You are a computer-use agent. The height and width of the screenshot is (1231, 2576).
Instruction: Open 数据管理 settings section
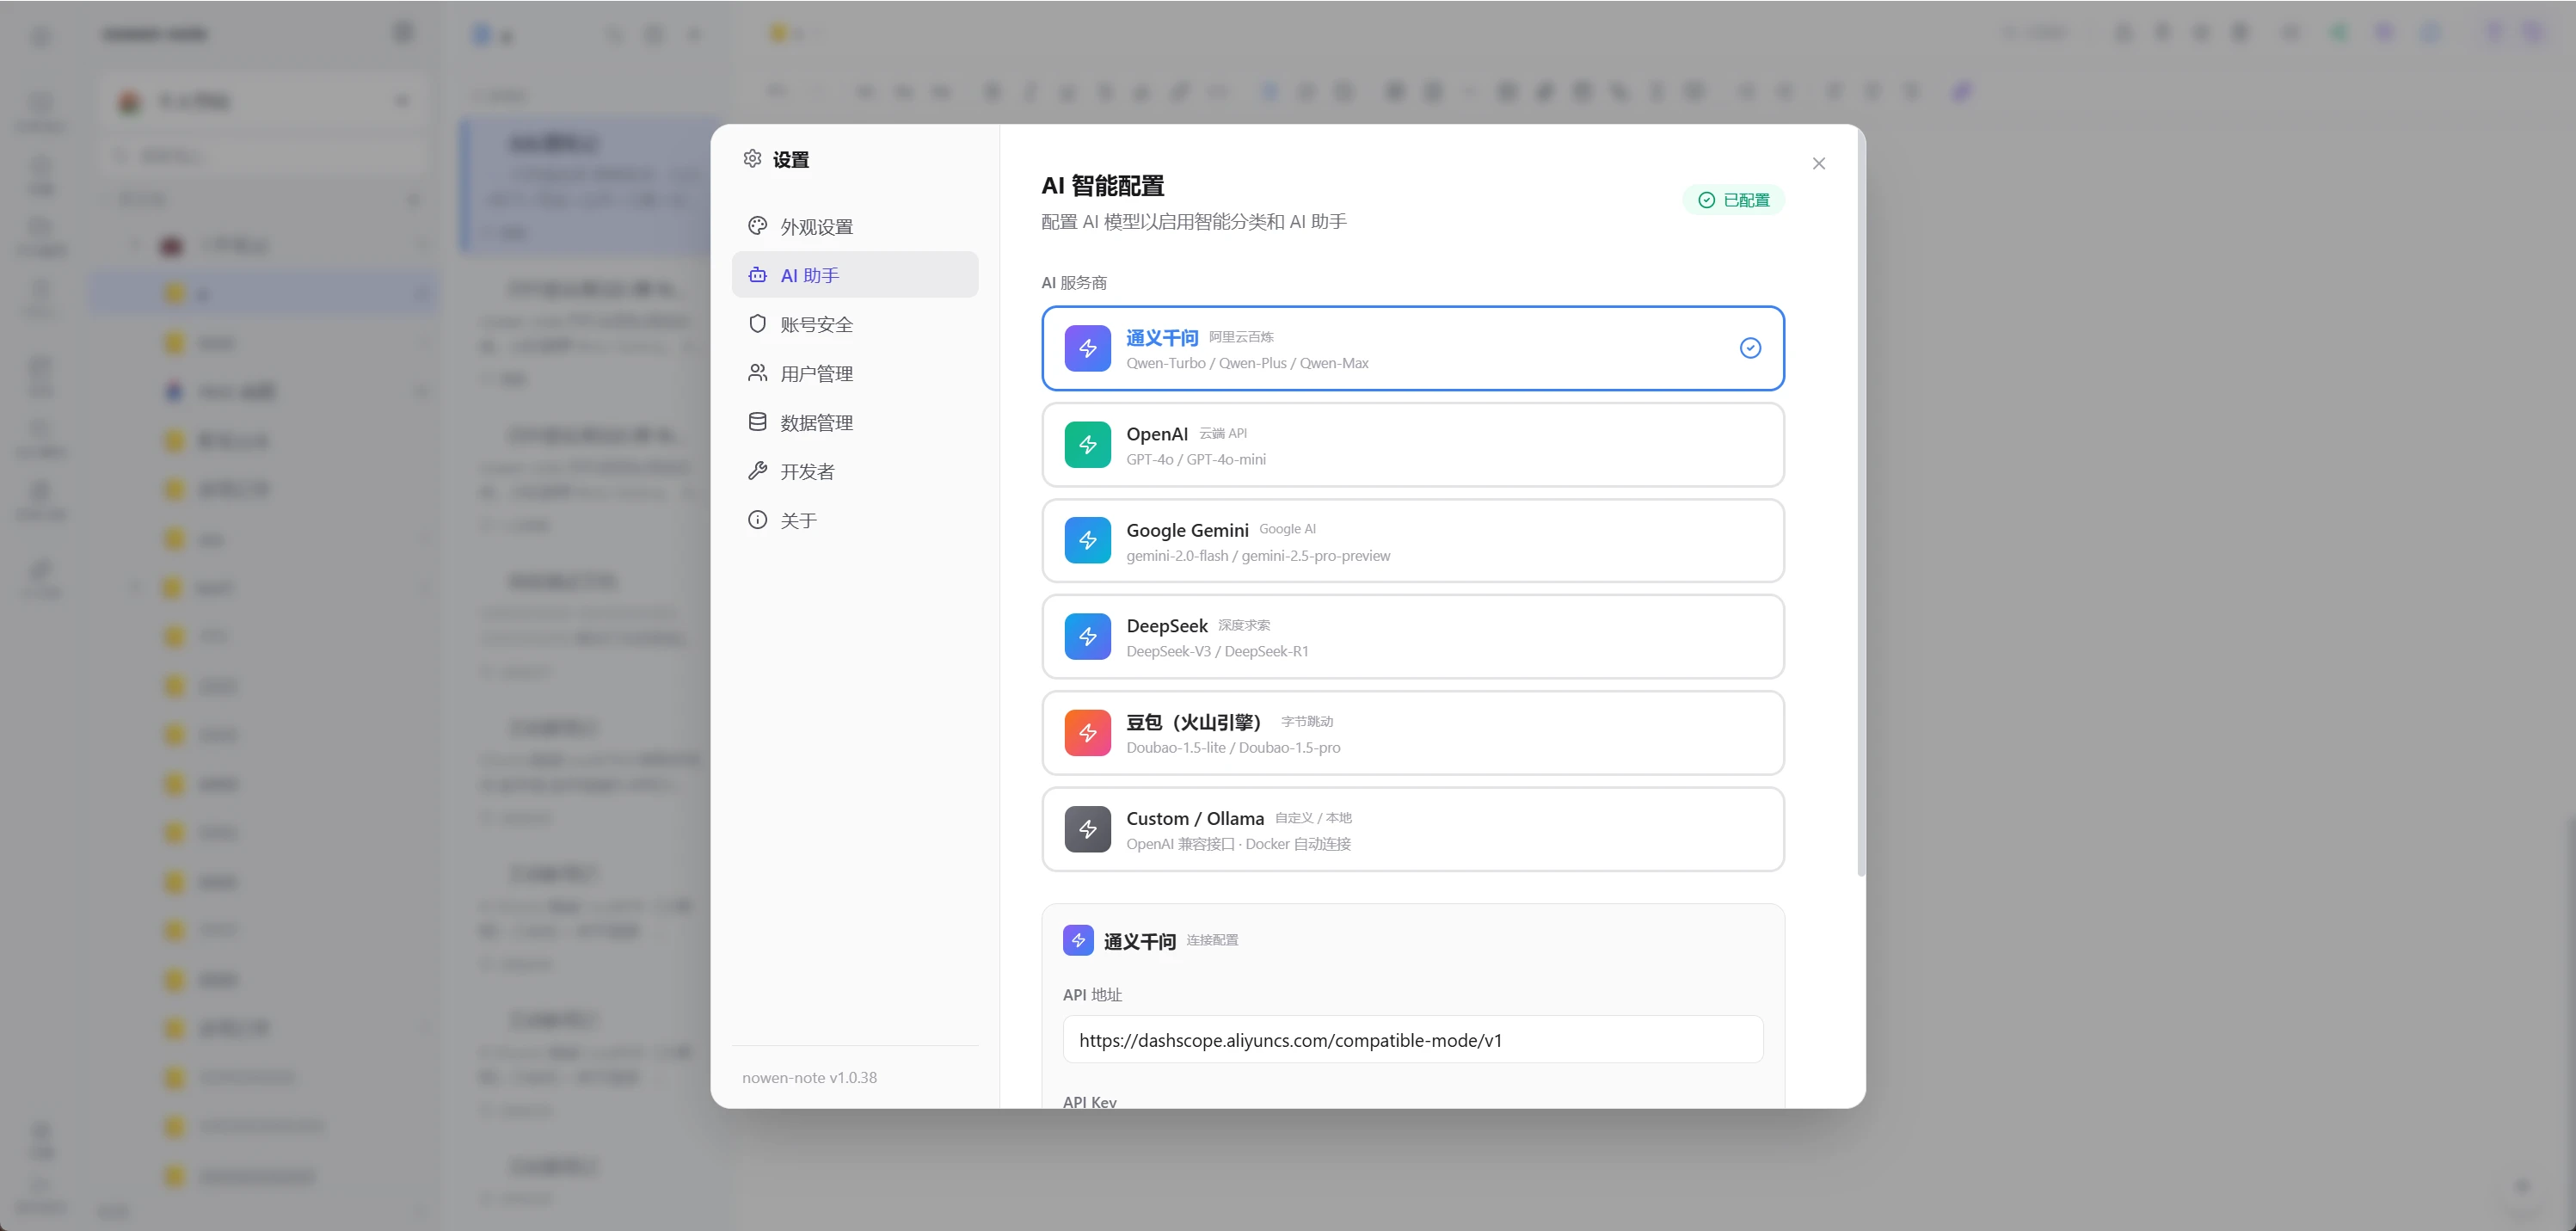855,422
